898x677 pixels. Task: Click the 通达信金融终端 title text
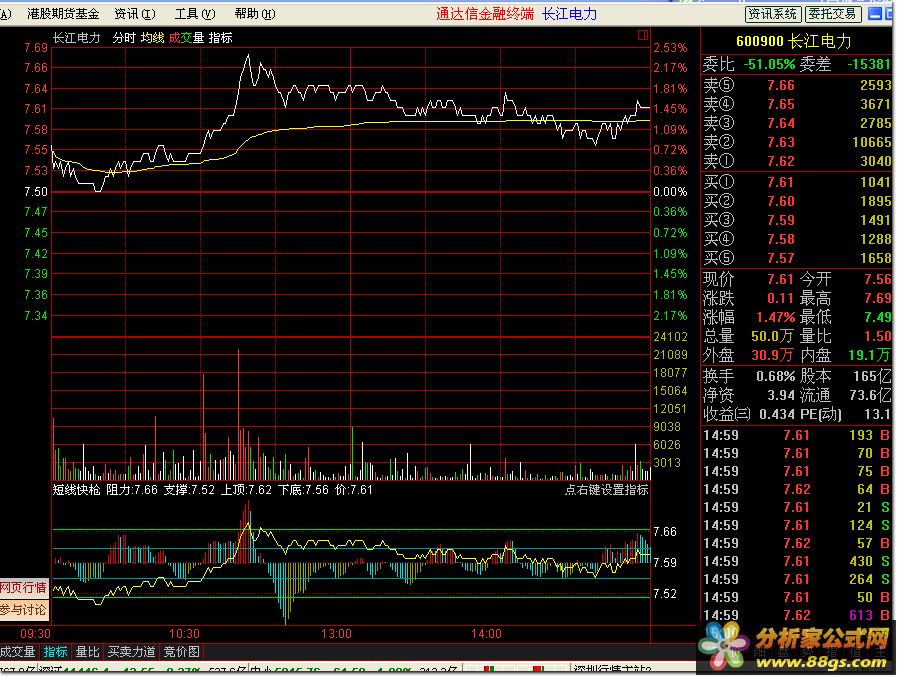[x=485, y=14]
